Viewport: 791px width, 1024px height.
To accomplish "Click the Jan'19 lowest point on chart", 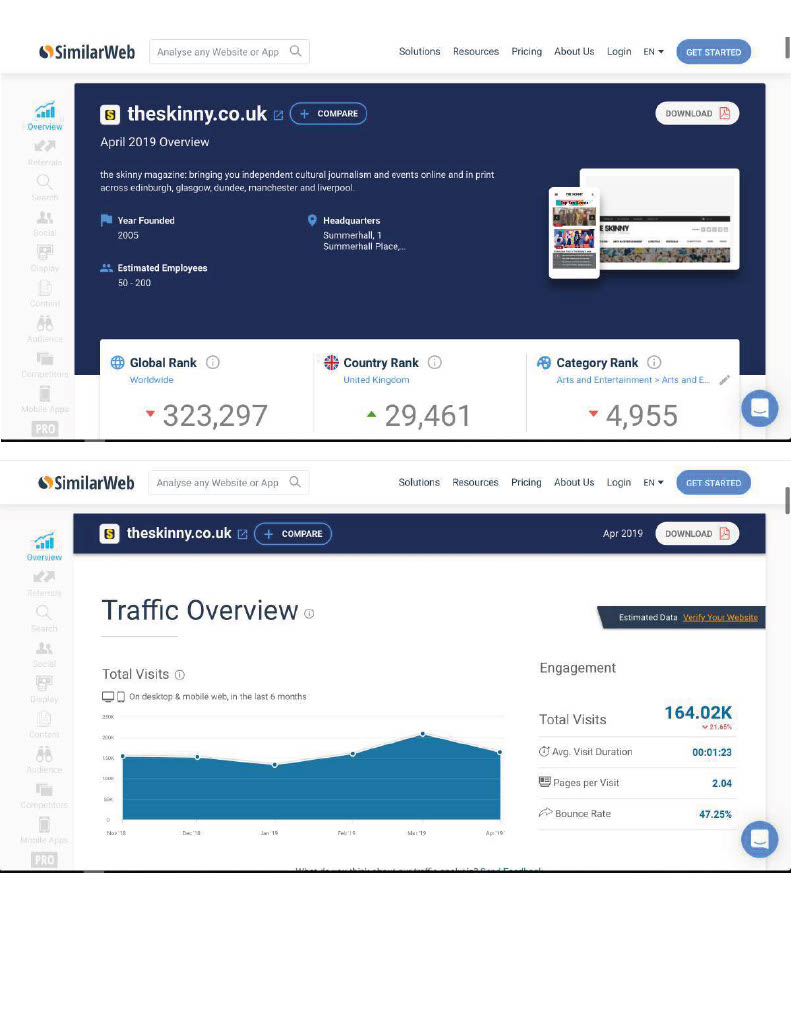I will pyautogui.click(x=275, y=765).
